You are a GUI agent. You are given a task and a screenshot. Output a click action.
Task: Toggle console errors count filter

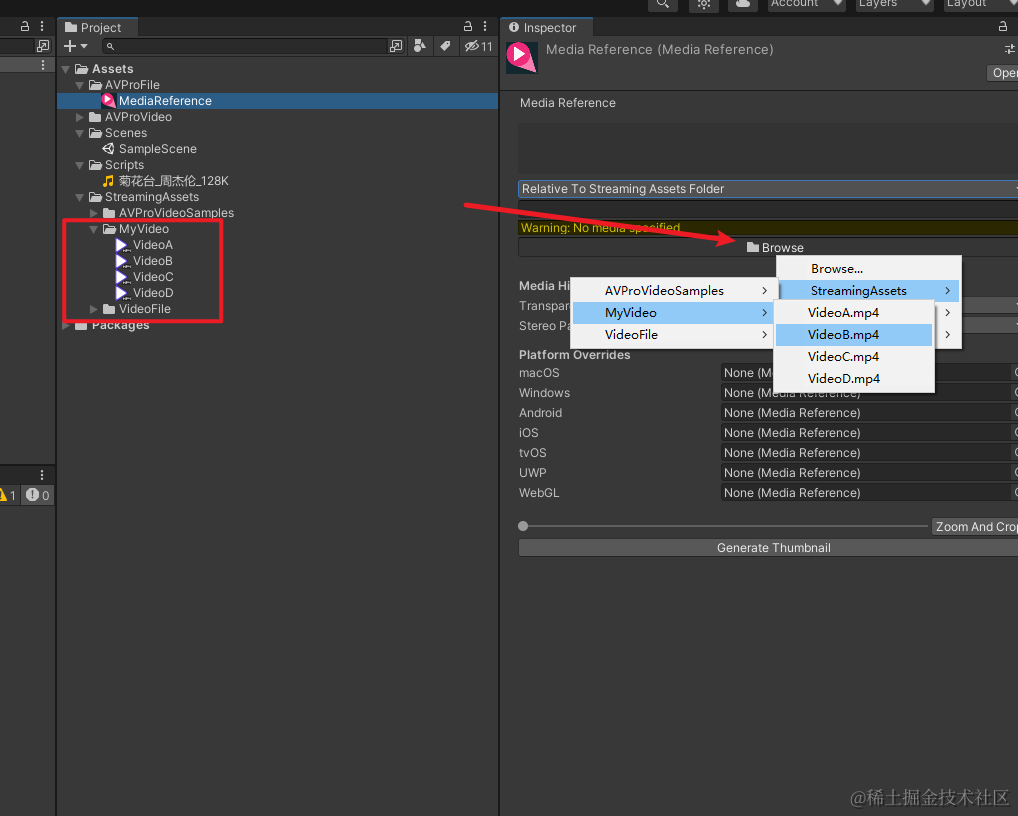[37, 495]
